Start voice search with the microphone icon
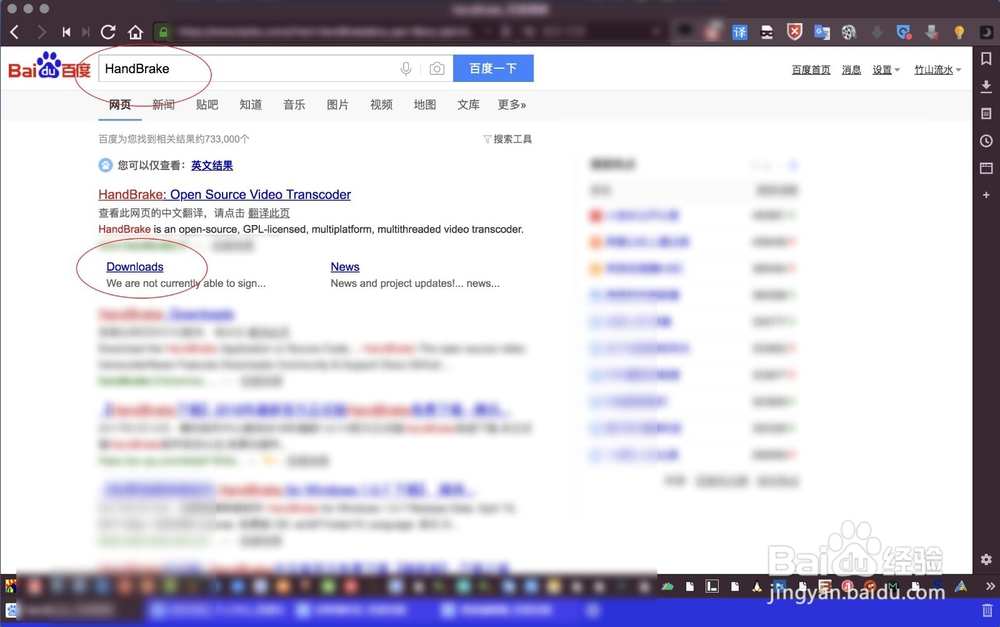This screenshot has width=1000, height=627. pyautogui.click(x=407, y=69)
